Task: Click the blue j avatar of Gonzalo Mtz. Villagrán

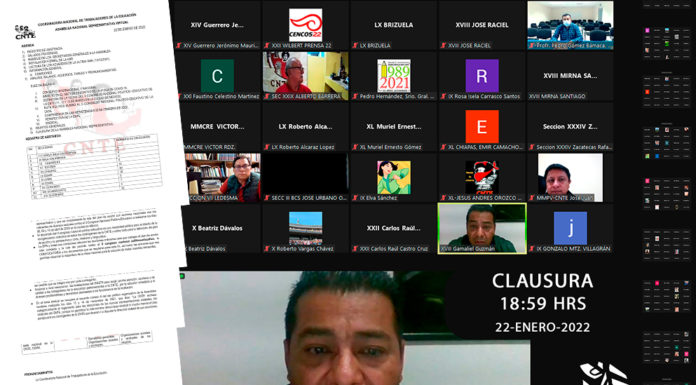Action: 570,228
